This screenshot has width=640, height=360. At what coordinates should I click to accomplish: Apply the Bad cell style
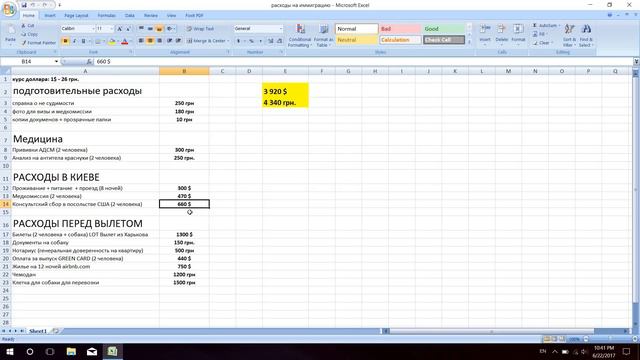400,29
